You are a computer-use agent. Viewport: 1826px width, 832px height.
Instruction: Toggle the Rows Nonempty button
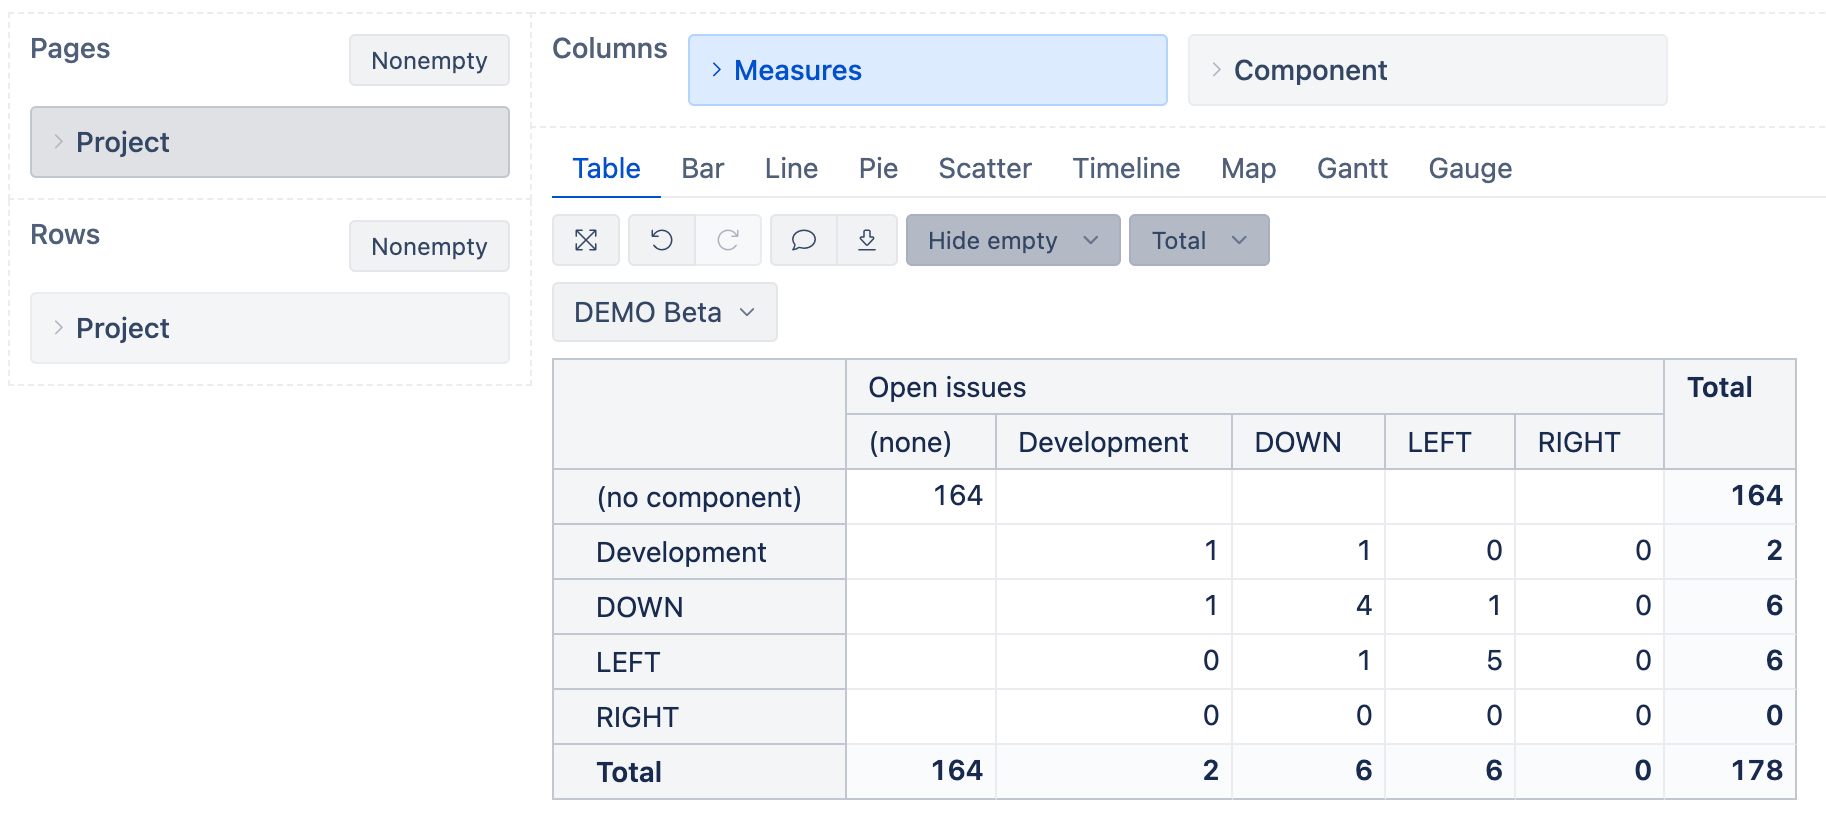point(429,246)
